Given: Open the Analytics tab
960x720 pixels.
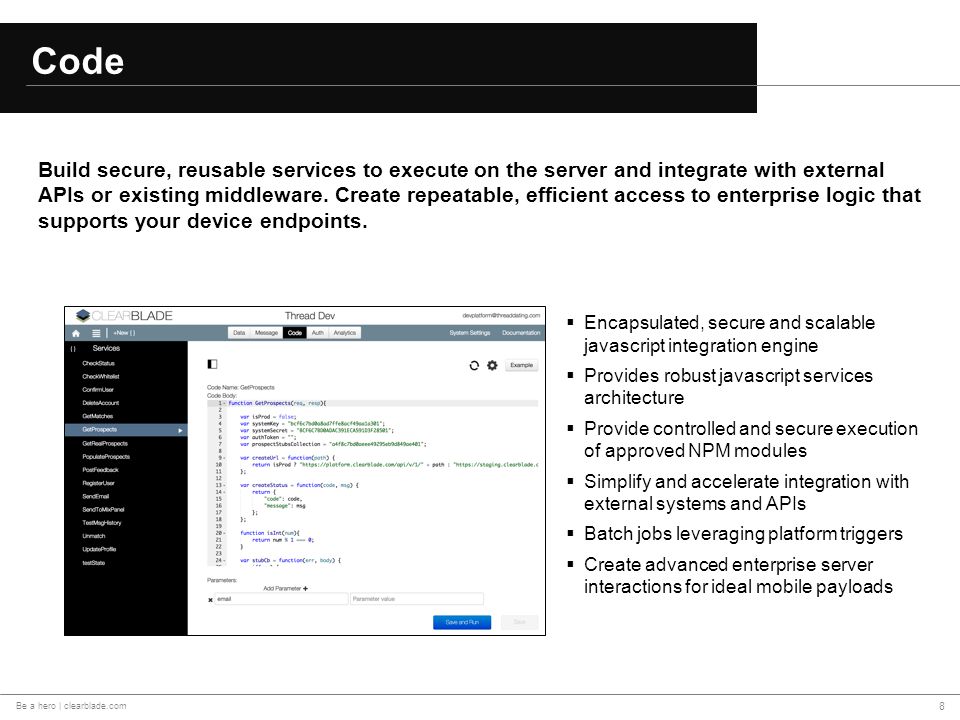Looking at the screenshot, I should pos(345,332).
